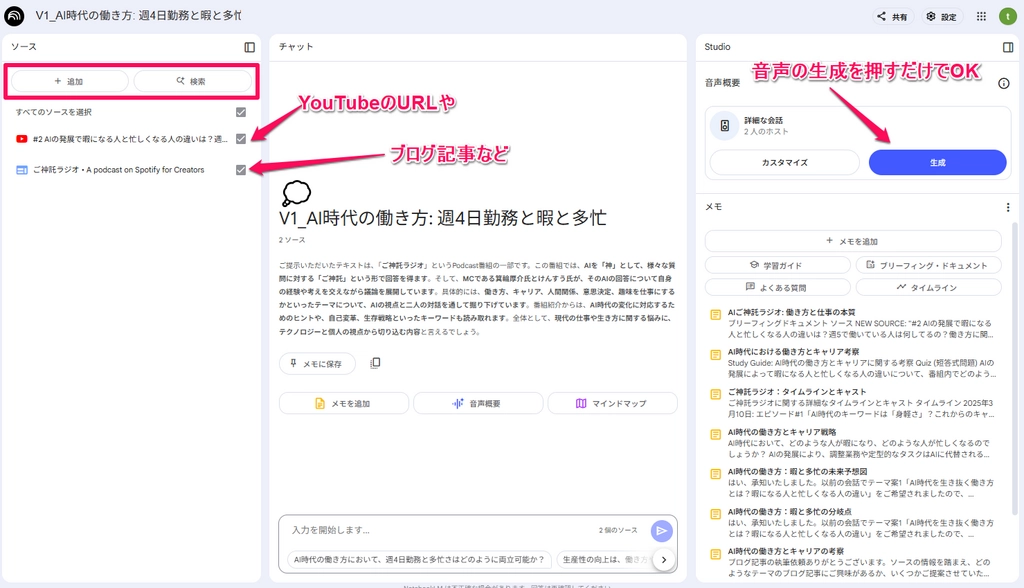Click the 学習ガイド button
The width and height of the screenshot is (1024, 588).
click(777, 265)
